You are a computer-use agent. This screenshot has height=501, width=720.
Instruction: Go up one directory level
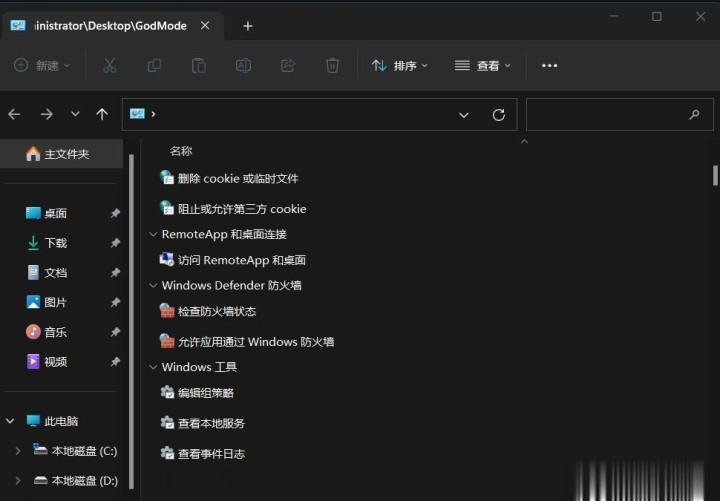pyautogui.click(x=101, y=115)
